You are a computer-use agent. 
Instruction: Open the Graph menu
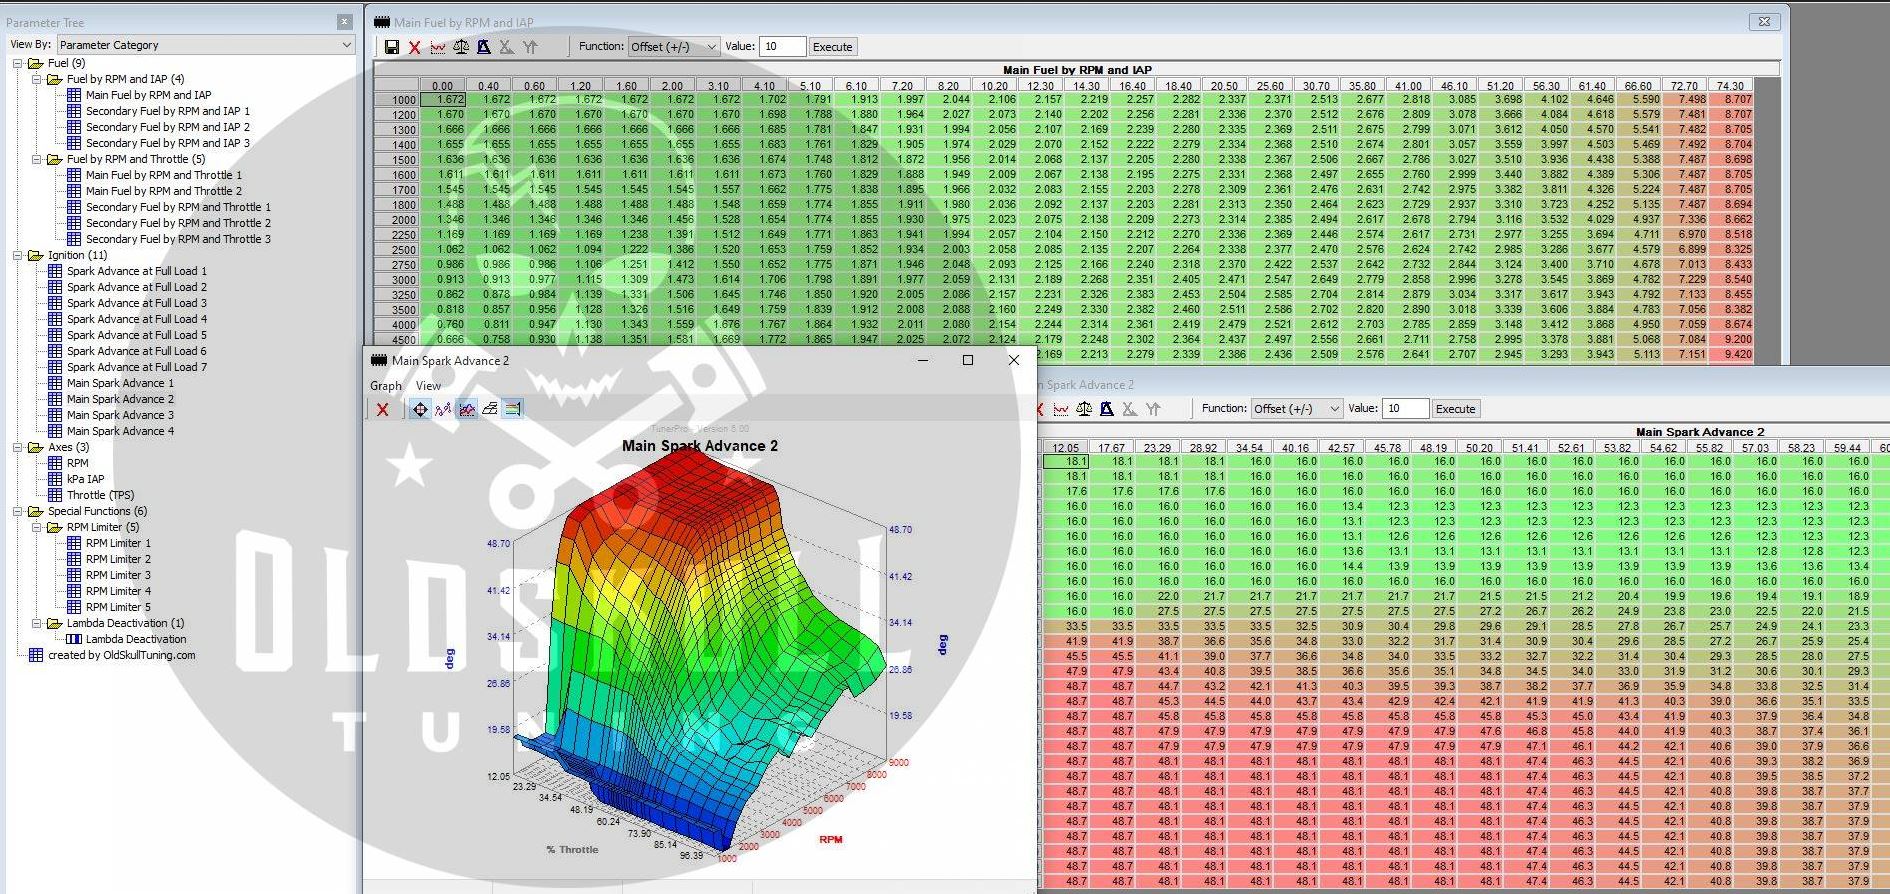point(386,386)
